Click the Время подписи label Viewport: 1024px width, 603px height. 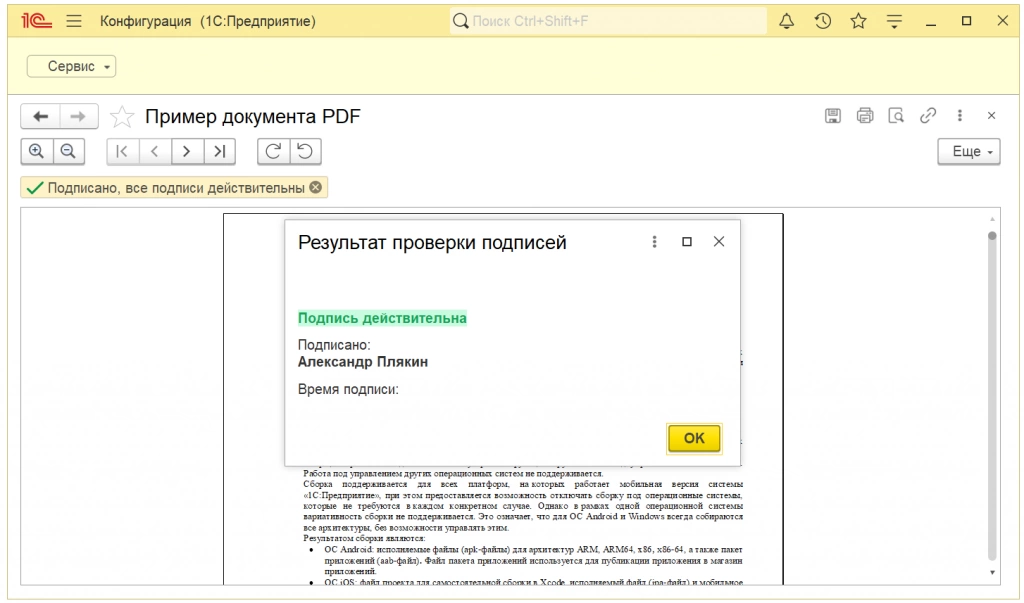coord(348,389)
